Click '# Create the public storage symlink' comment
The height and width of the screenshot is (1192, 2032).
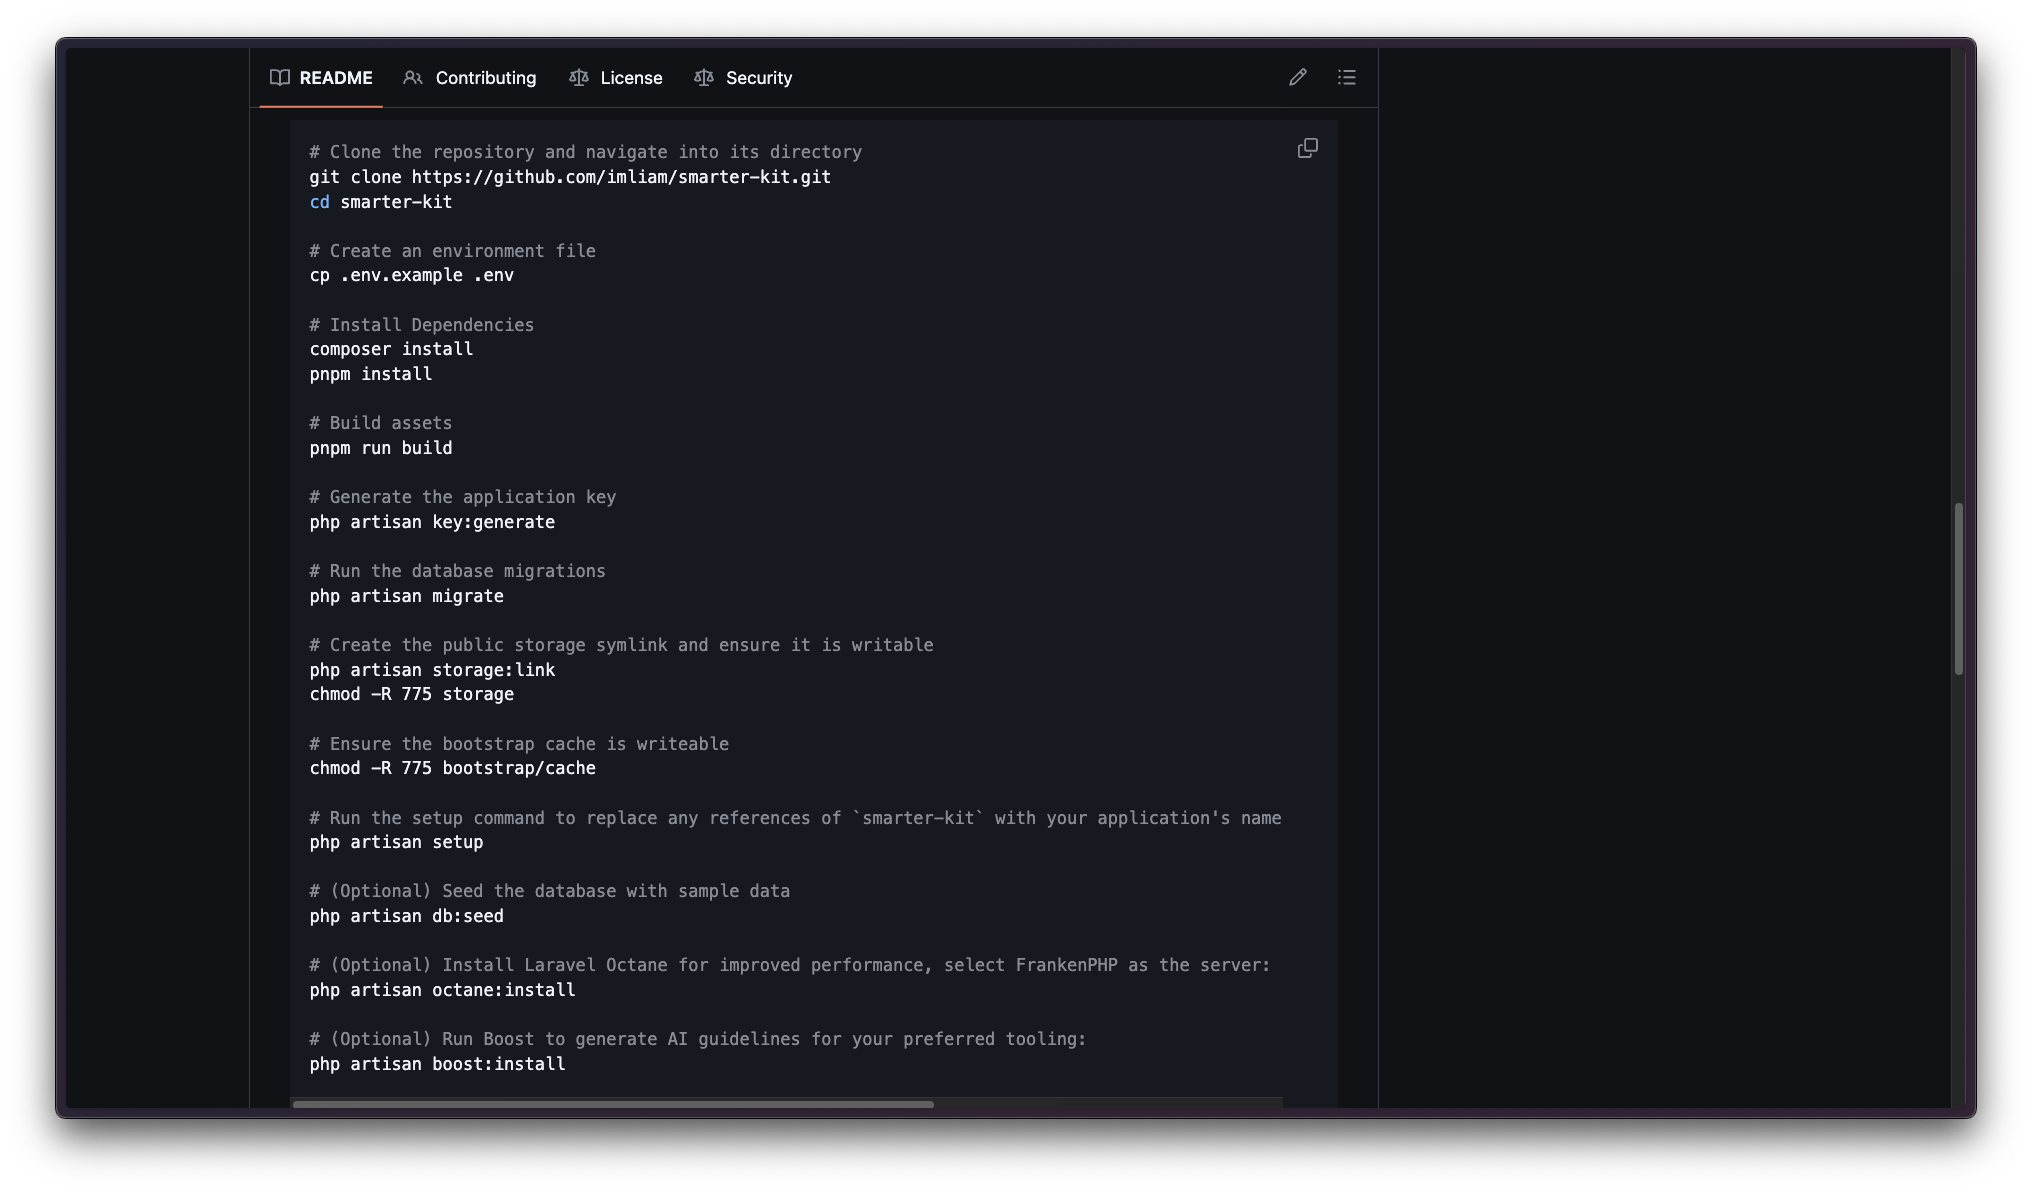tap(622, 645)
